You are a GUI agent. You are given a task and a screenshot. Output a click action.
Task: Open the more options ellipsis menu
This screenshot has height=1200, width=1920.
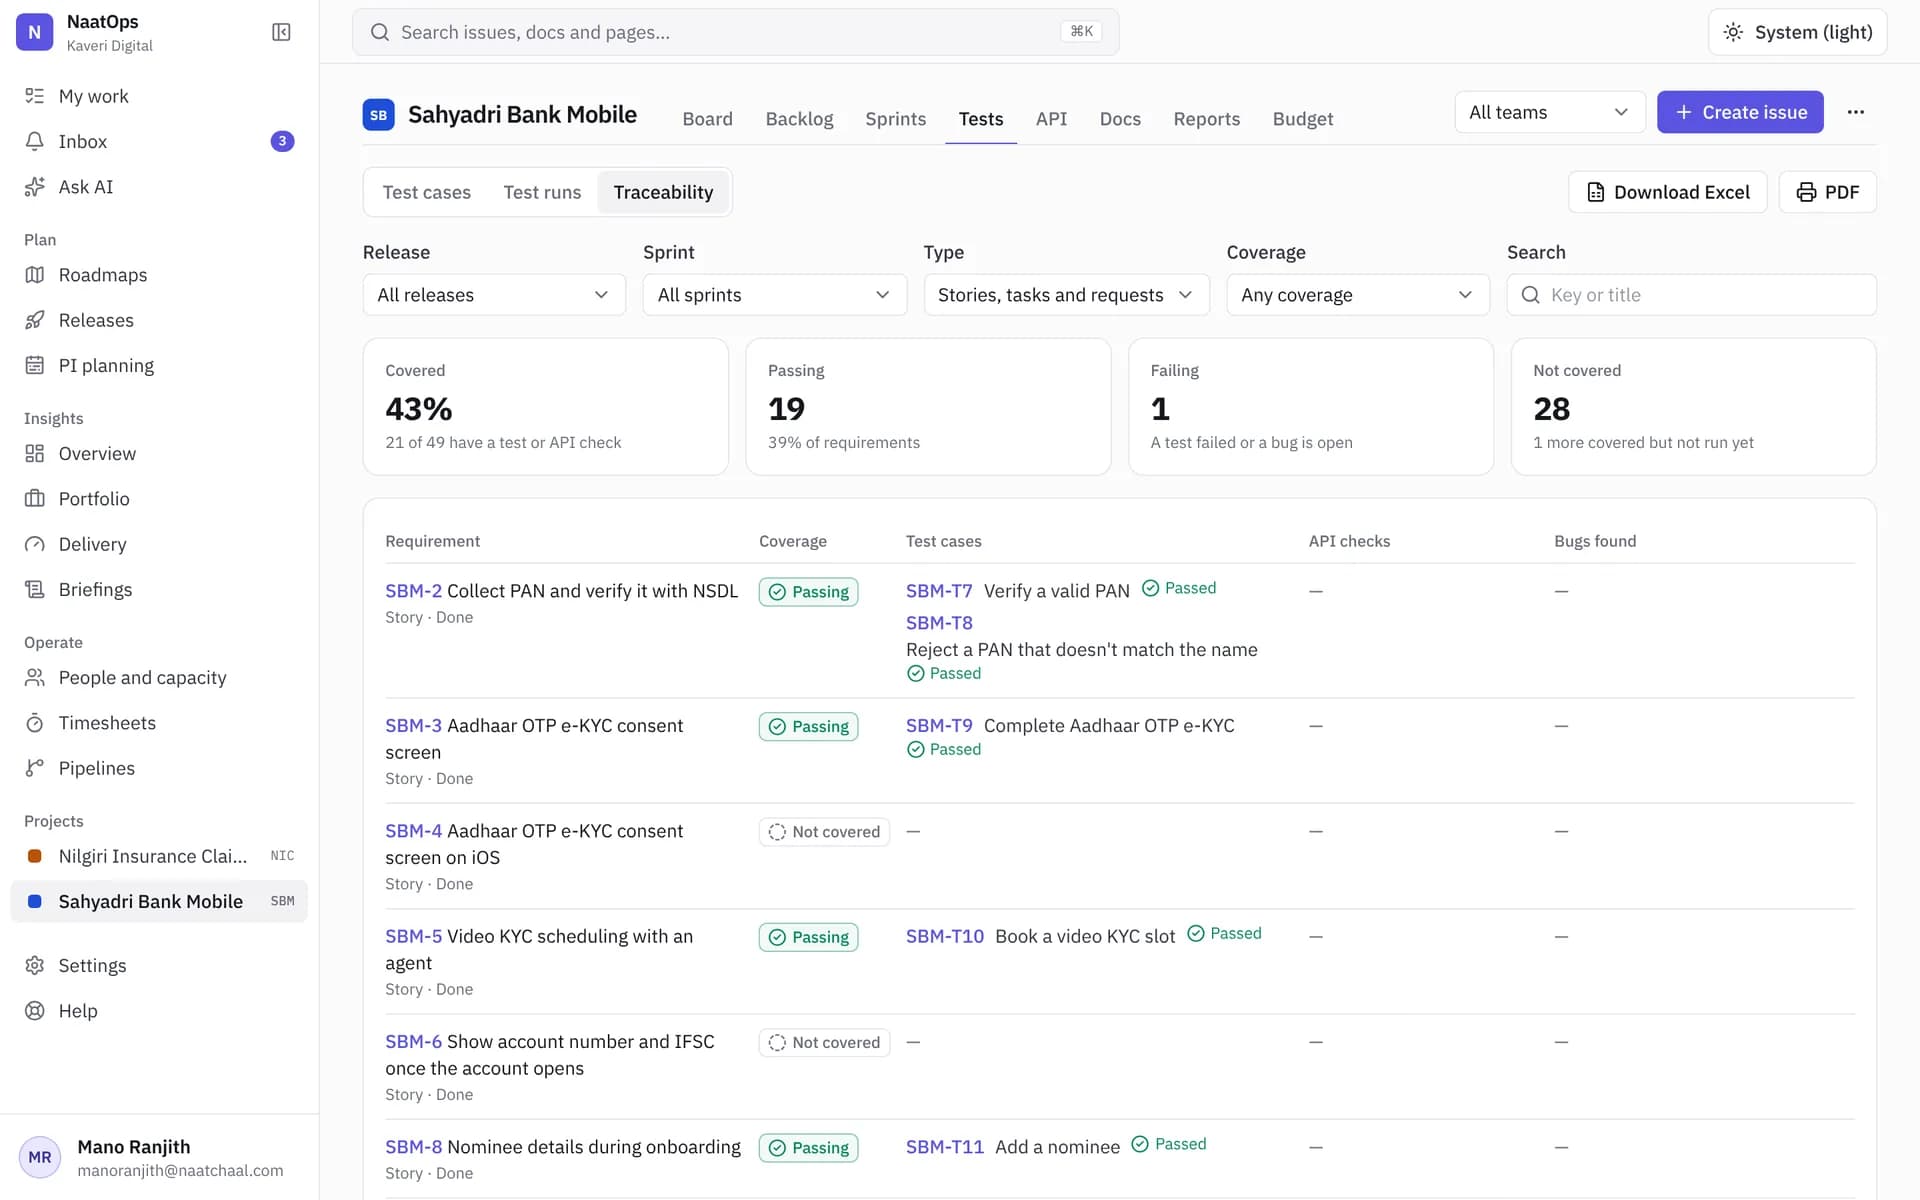[x=1856, y=112]
